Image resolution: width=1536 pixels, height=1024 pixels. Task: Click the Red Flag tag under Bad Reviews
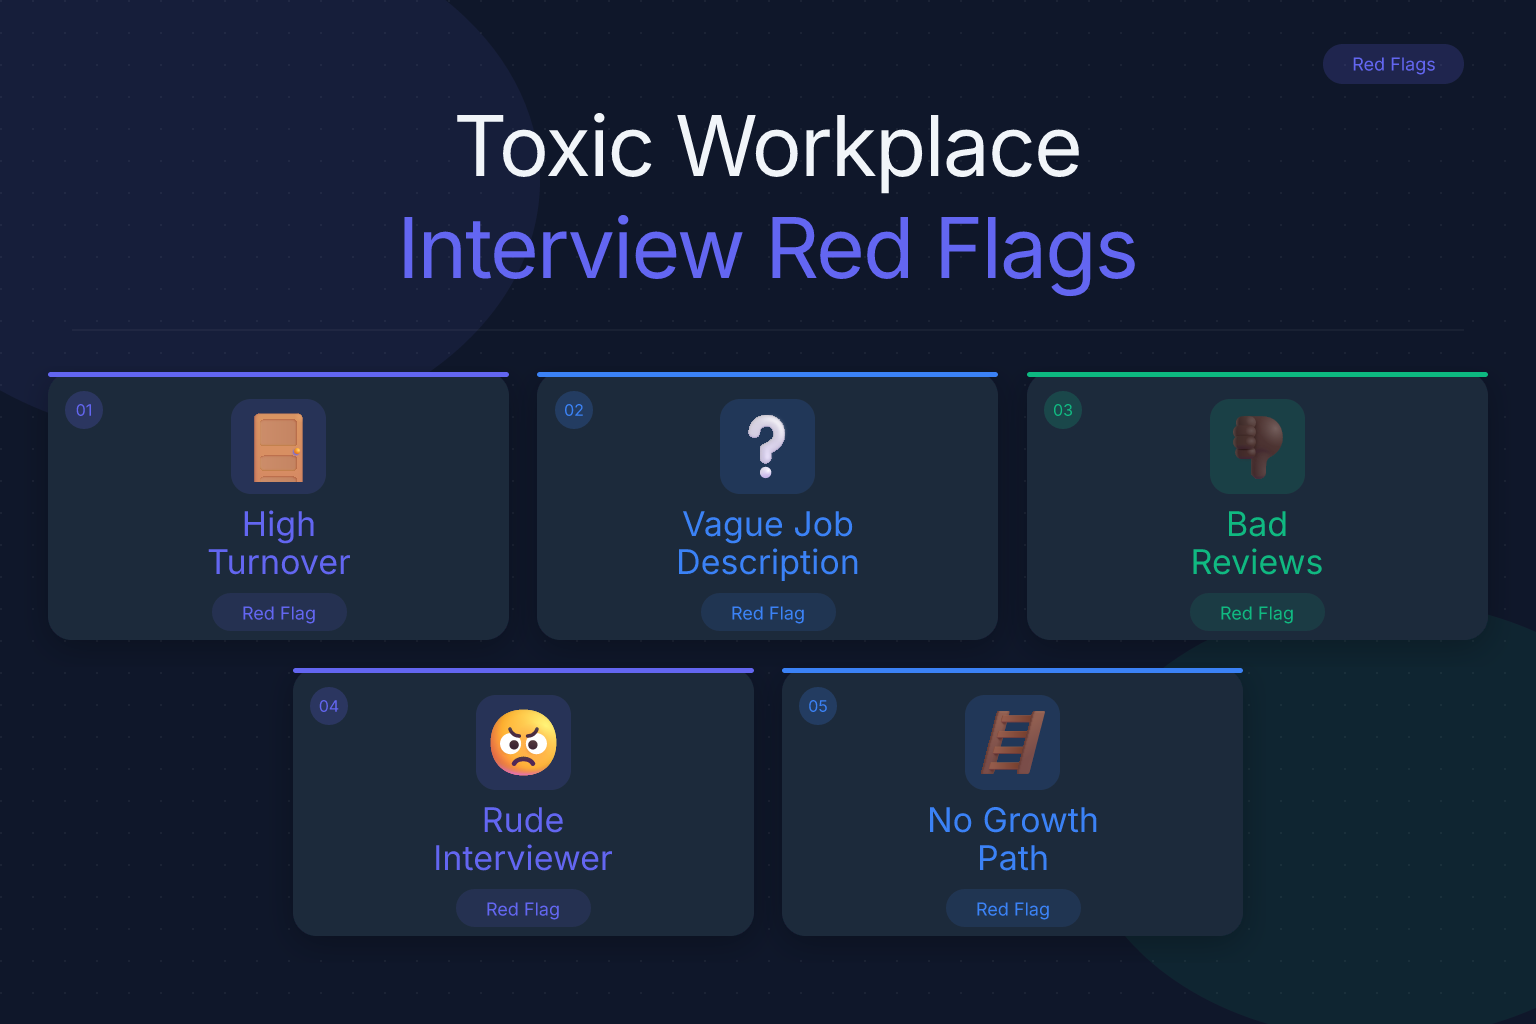pos(1257,613)
